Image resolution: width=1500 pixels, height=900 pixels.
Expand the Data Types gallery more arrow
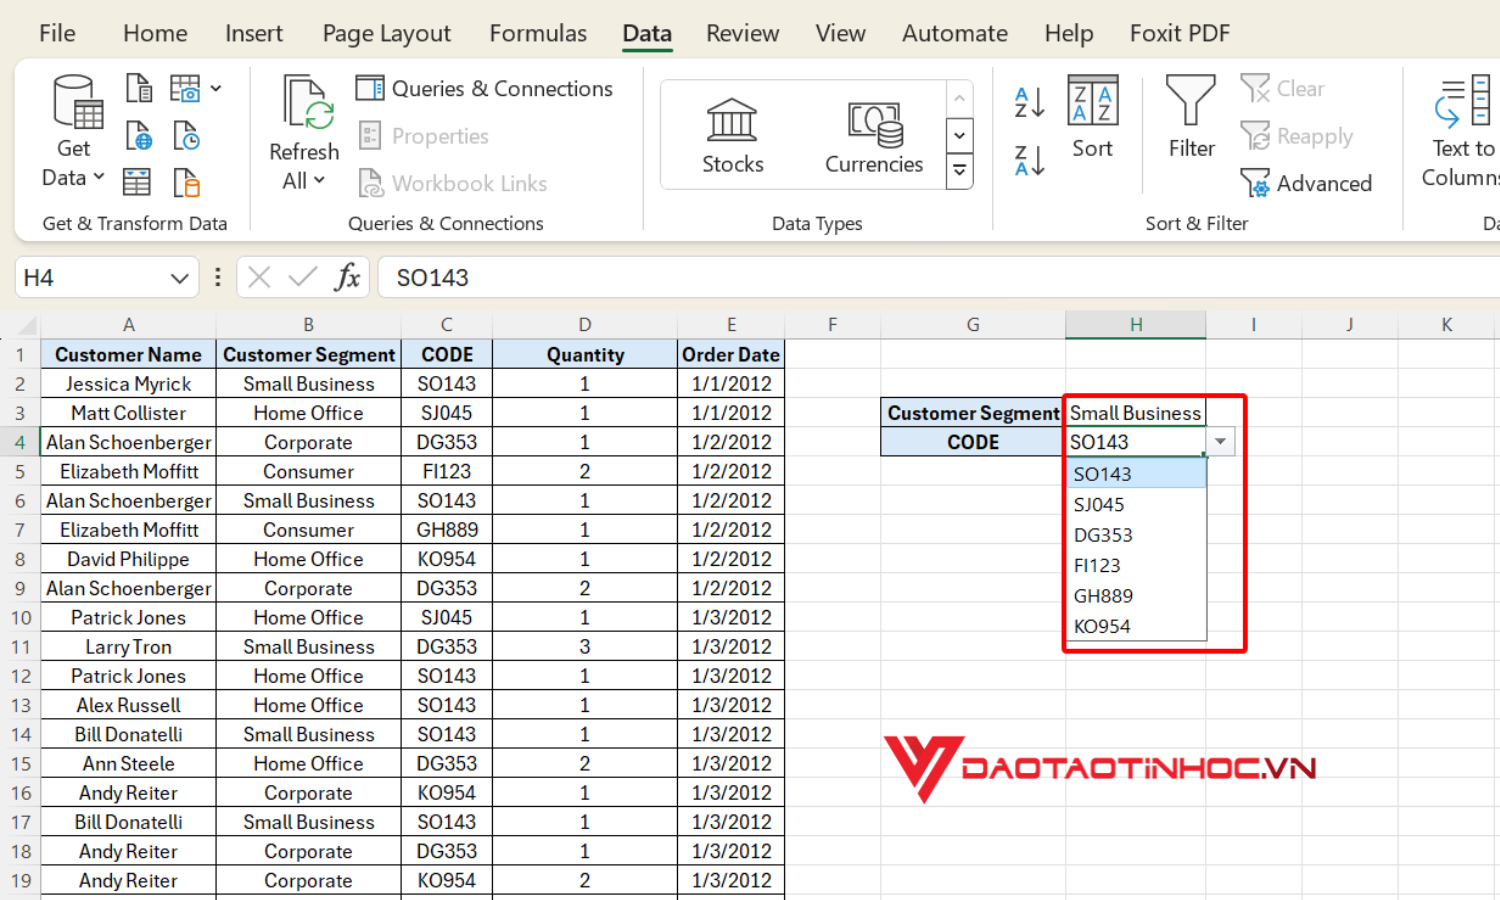pyautogui.click(x=959, y=171)
